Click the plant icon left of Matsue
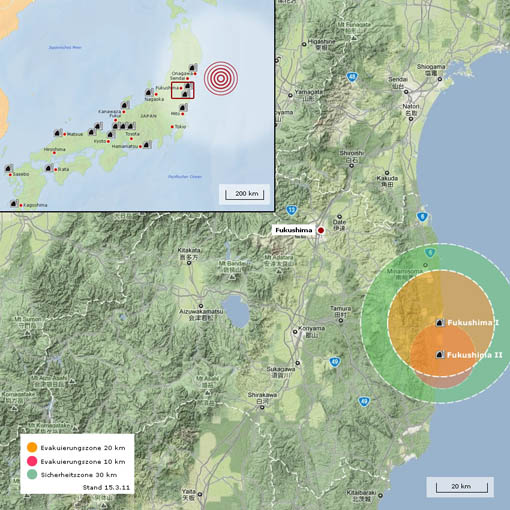 click(58, 133)
